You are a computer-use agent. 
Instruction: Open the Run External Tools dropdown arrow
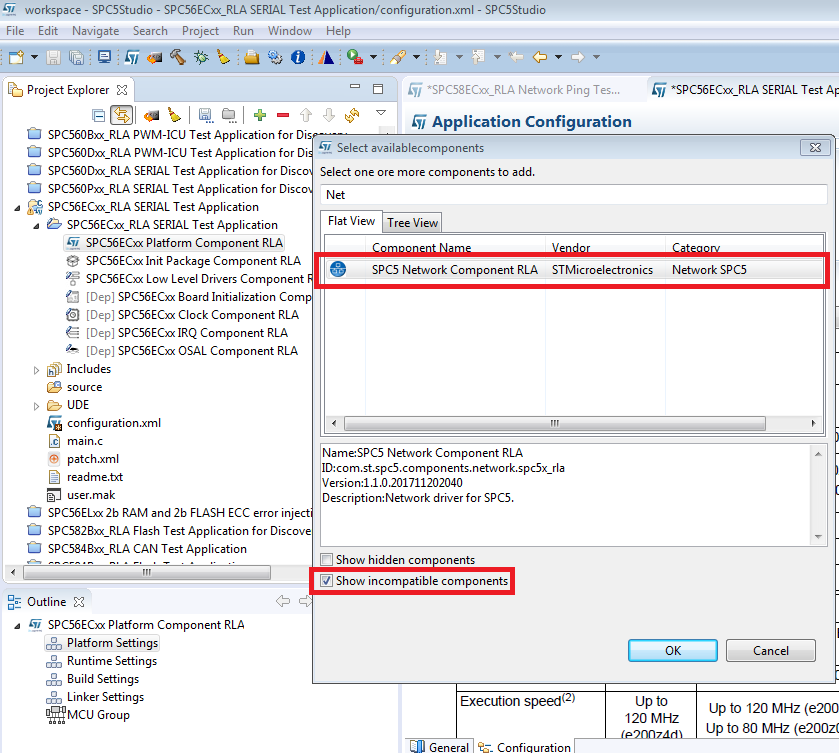click(x=373, y=57)
